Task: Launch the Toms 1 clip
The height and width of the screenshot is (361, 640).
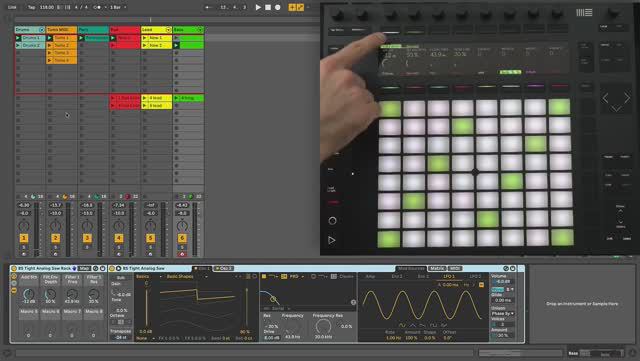Action: click(x=49, y=38)
